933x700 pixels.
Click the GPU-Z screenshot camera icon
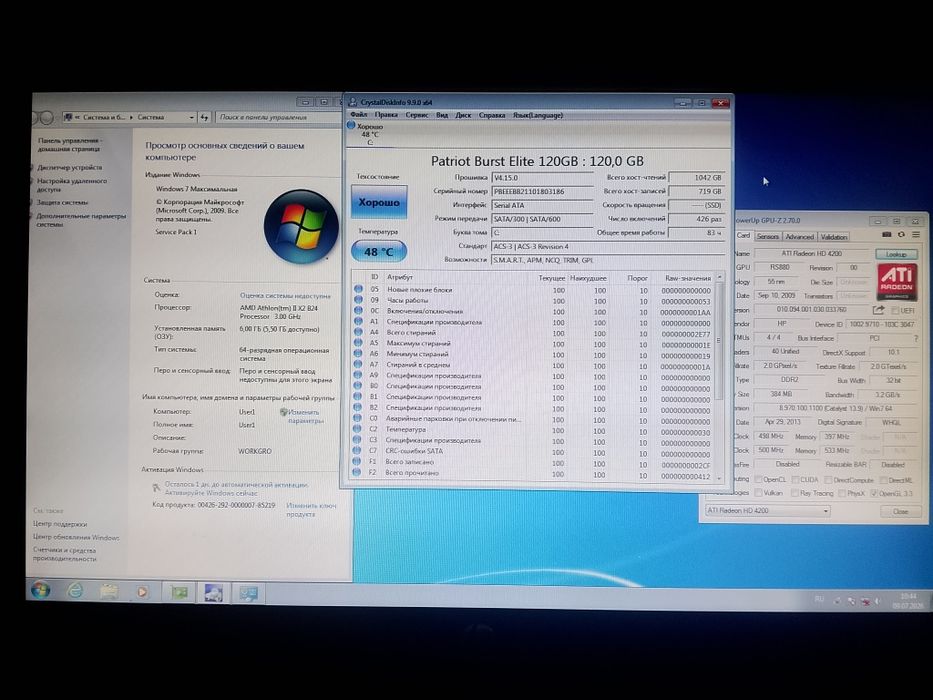click(887, 235)
